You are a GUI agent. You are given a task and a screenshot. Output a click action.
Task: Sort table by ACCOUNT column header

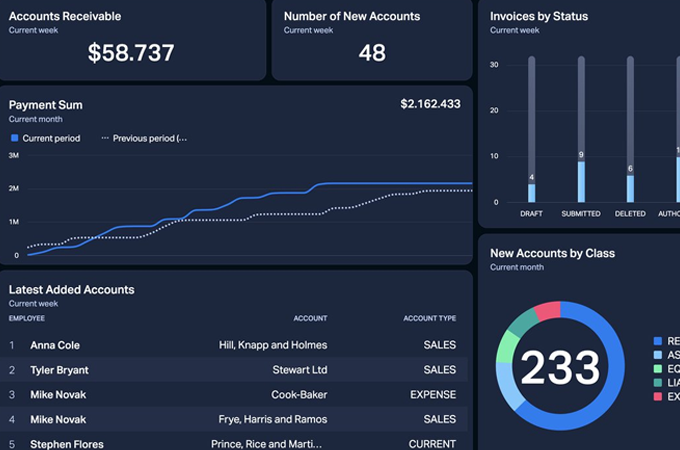(x=310, y=318)
